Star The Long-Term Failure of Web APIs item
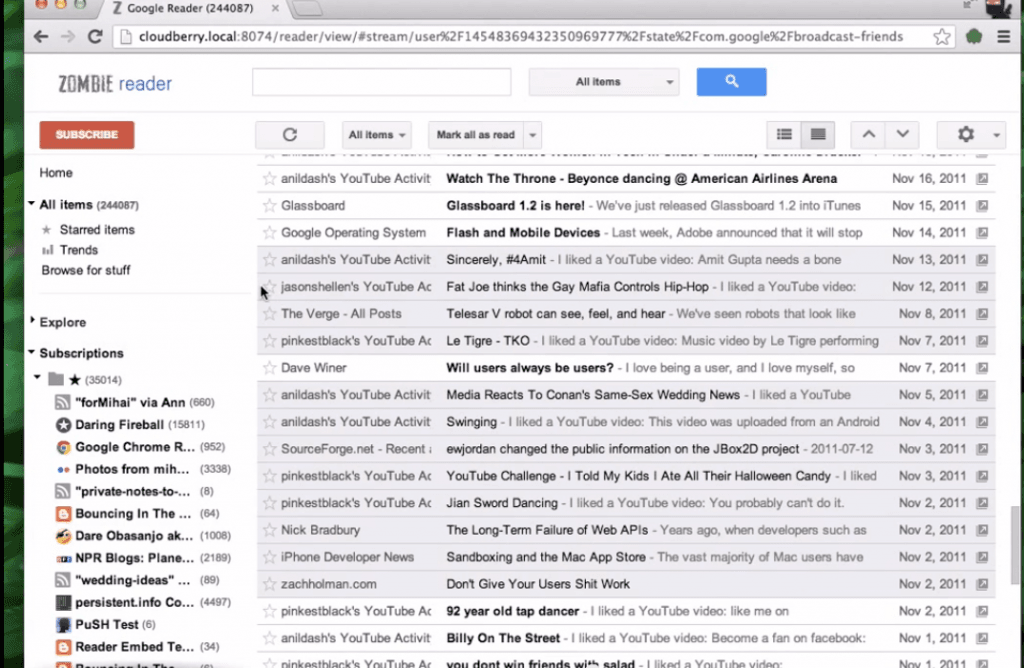Screen dimensions: 1024x668 click(269, 530)
